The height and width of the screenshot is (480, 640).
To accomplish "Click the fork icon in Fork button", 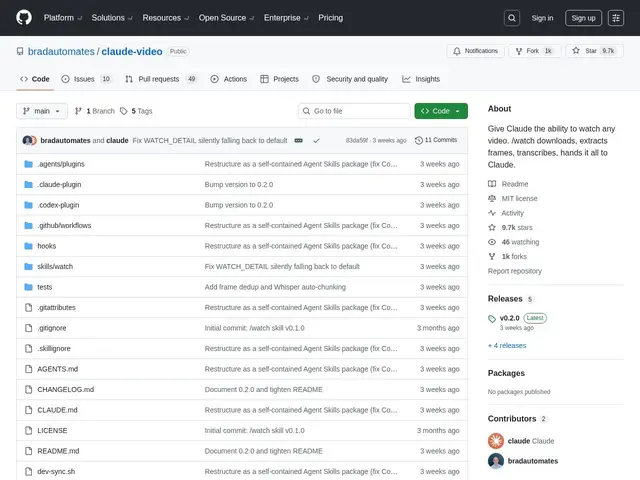I will [519, 51].
